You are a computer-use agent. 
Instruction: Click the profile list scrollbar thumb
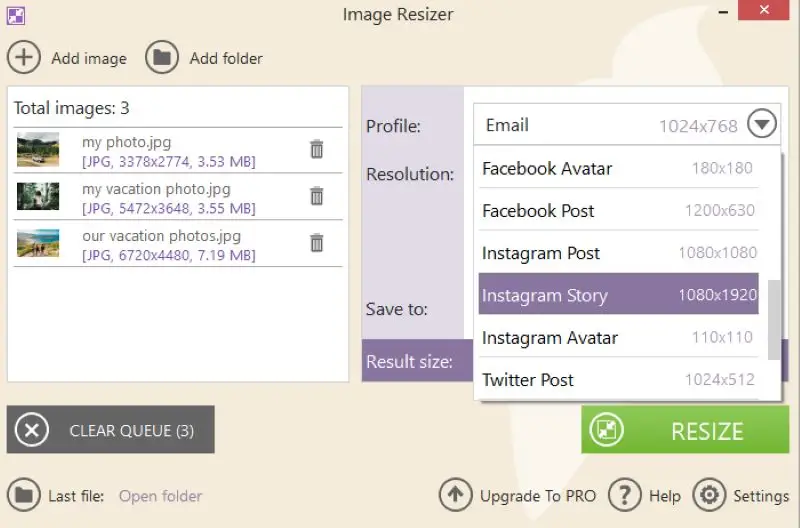[x=774, y=320]
